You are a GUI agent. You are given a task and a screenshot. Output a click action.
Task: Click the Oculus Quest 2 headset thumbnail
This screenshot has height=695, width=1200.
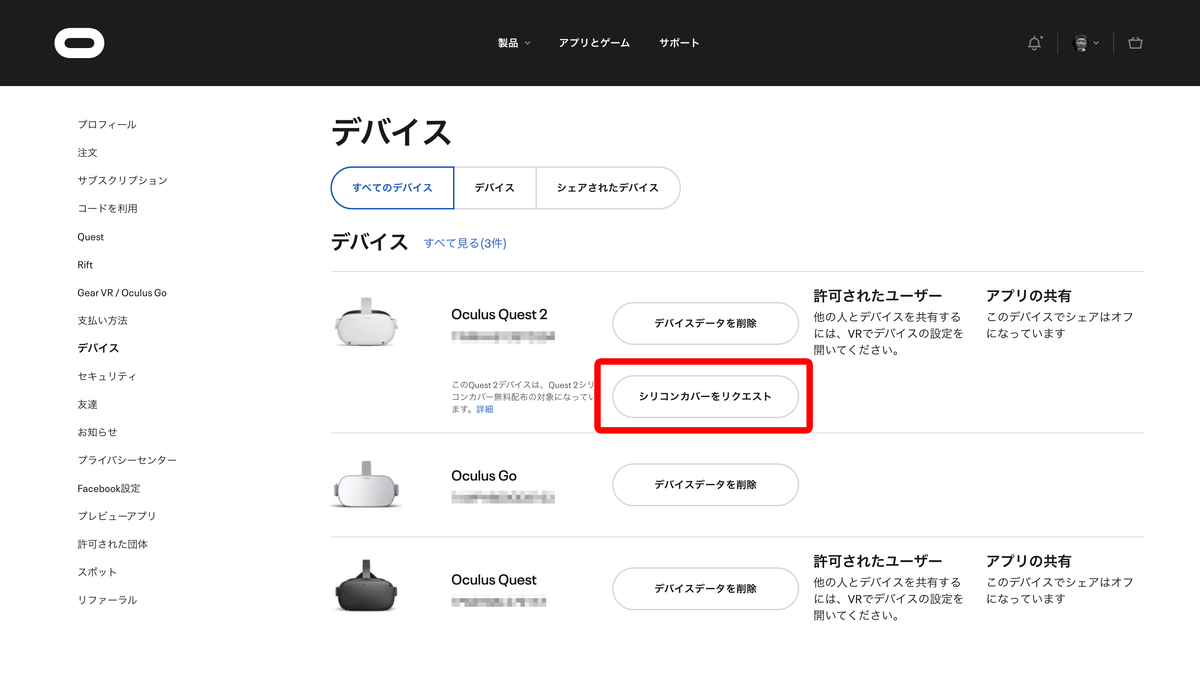click(x=367, y=322)
